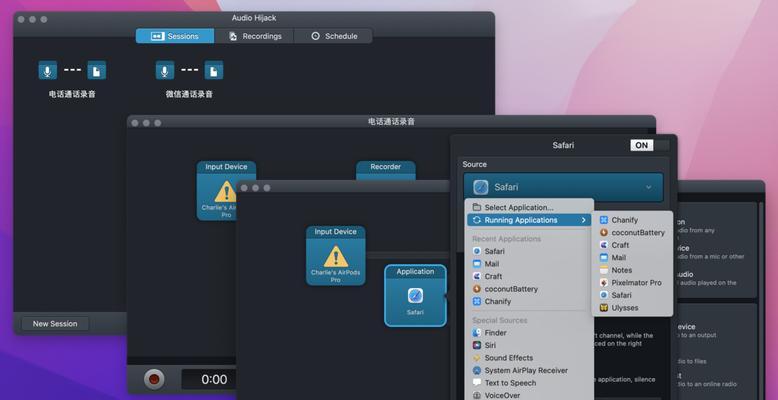778x400 pixels.
Task: Pick Craft in running applications submenu
Action: tap(634, 245)
